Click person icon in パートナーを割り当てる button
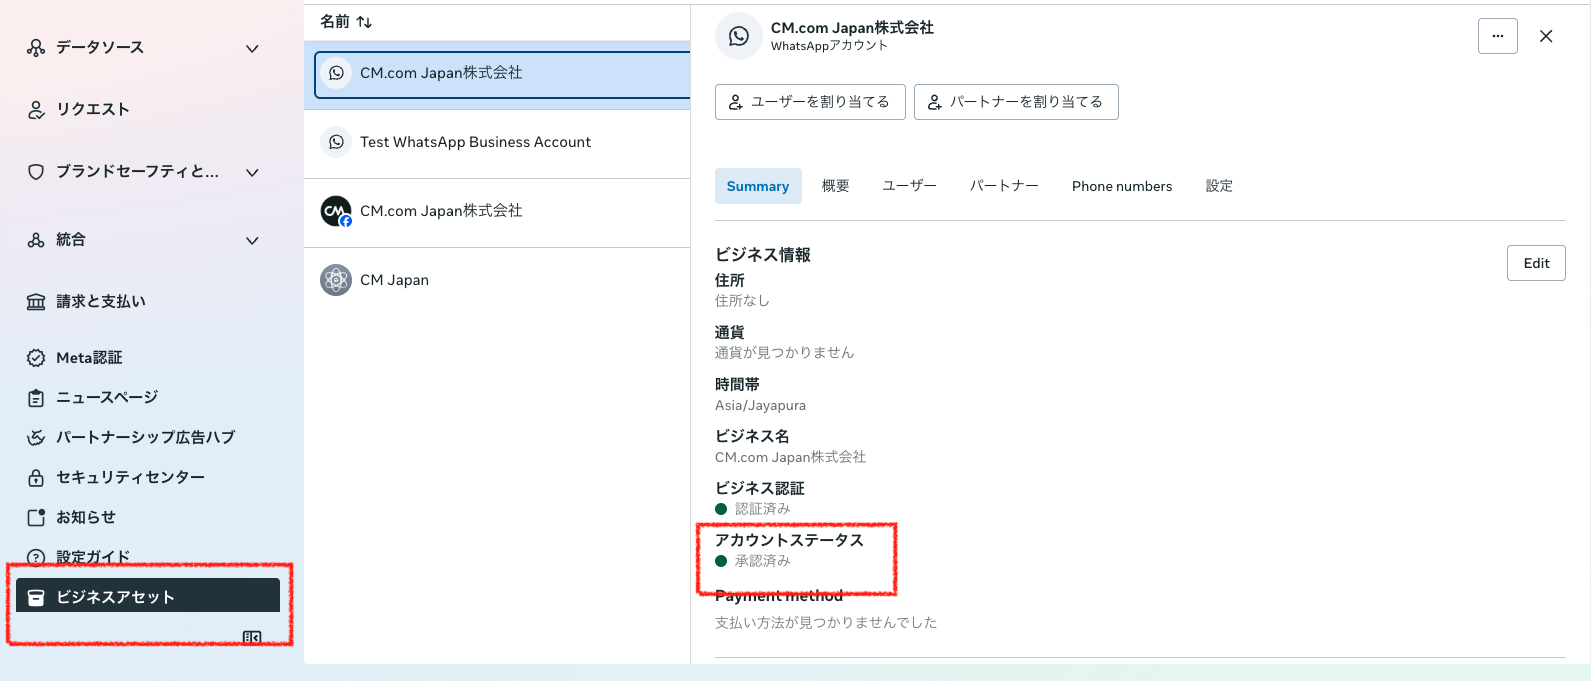Viewport: 1591px width, 681px height. [x=935, y=102]
